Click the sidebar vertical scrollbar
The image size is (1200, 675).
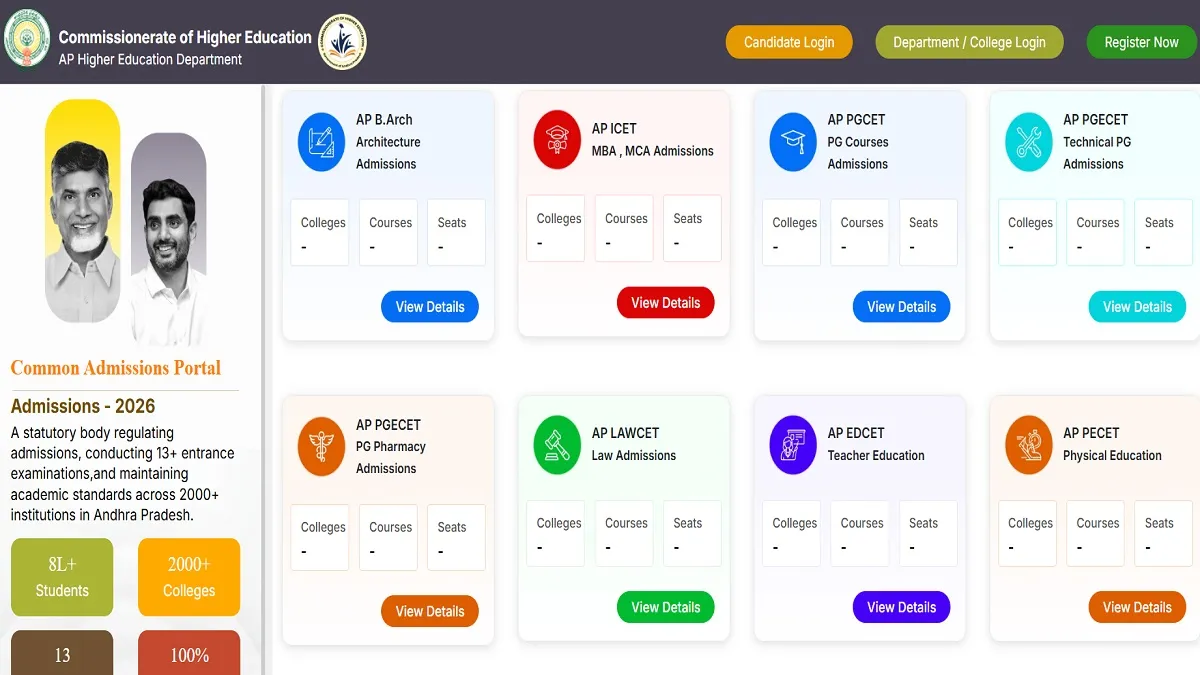[x=265, y=380]
